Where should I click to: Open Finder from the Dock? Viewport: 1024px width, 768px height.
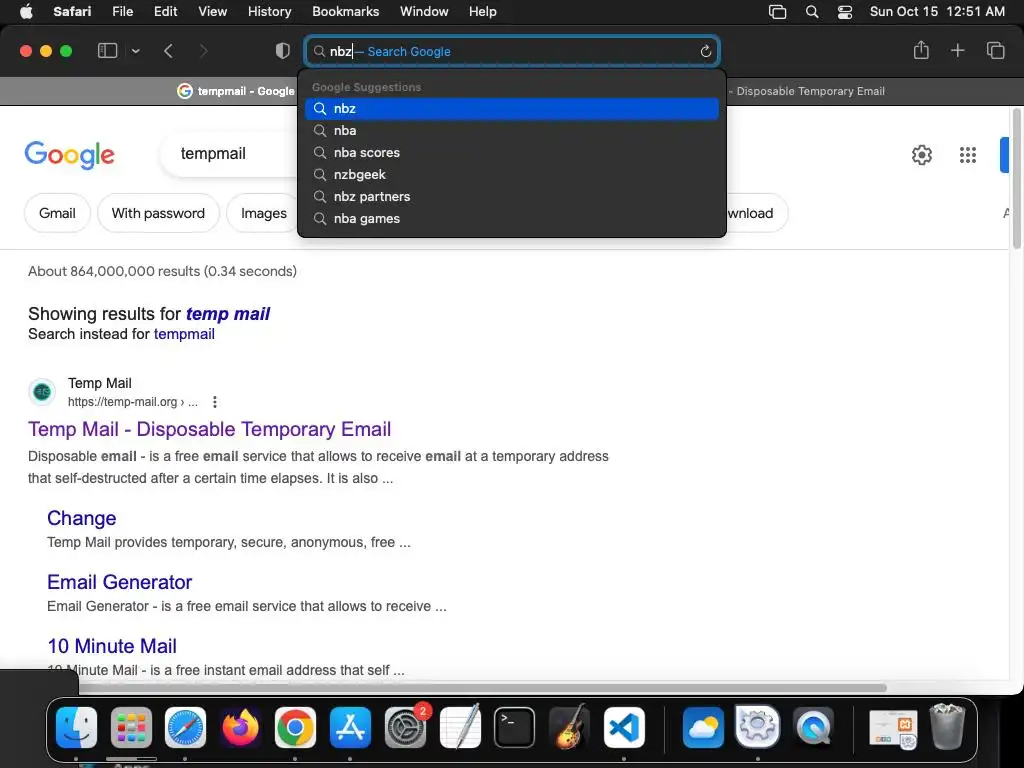point(76,727)
